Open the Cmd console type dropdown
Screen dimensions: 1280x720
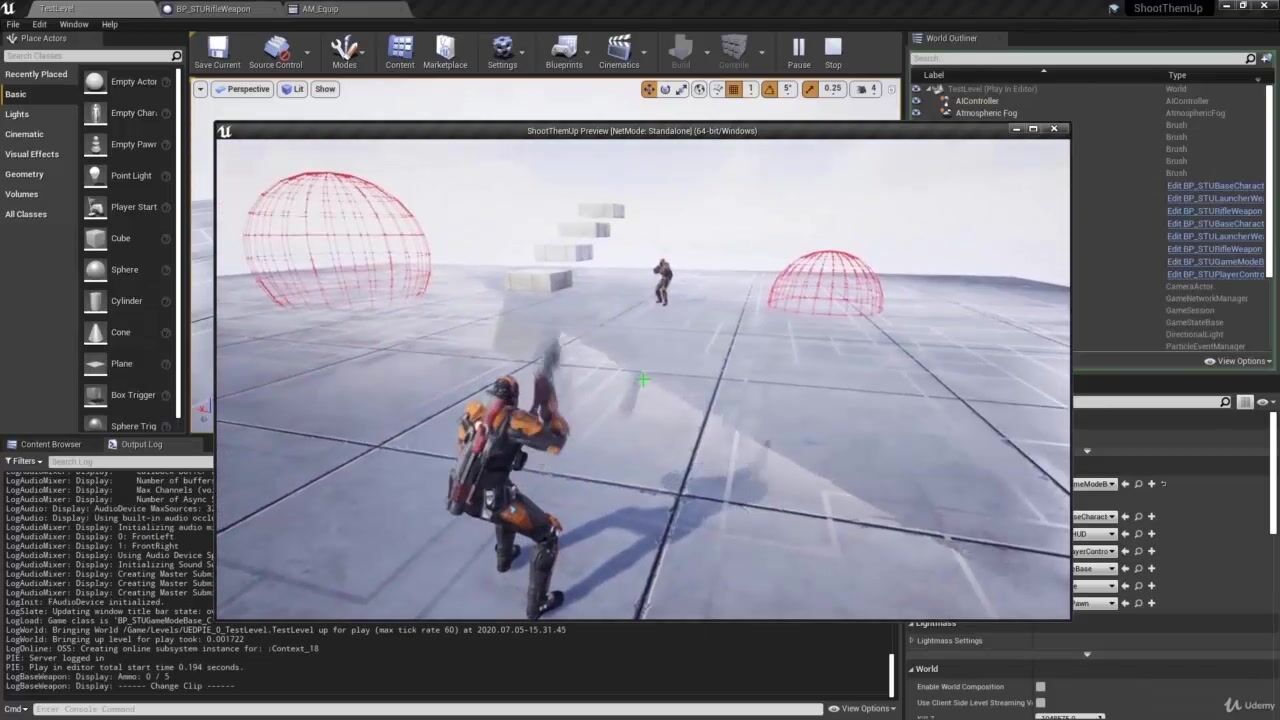pyautogui.click(x=16, y=709)
